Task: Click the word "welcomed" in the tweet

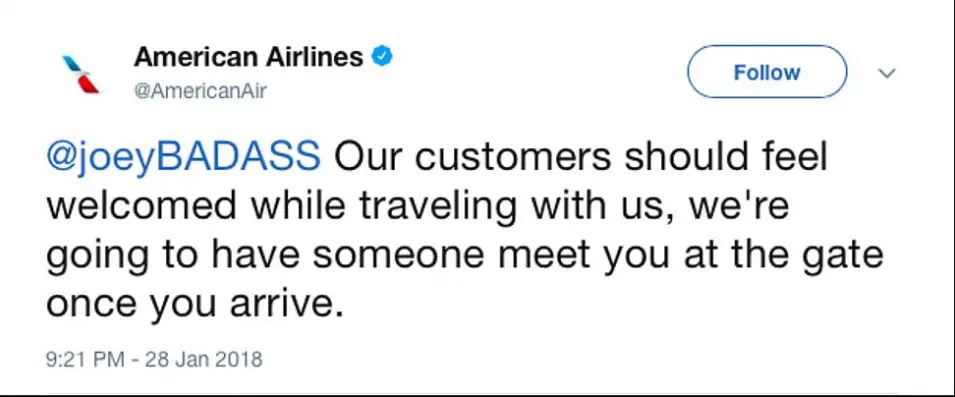Action: pyautogui.click(x=142, y=206)
